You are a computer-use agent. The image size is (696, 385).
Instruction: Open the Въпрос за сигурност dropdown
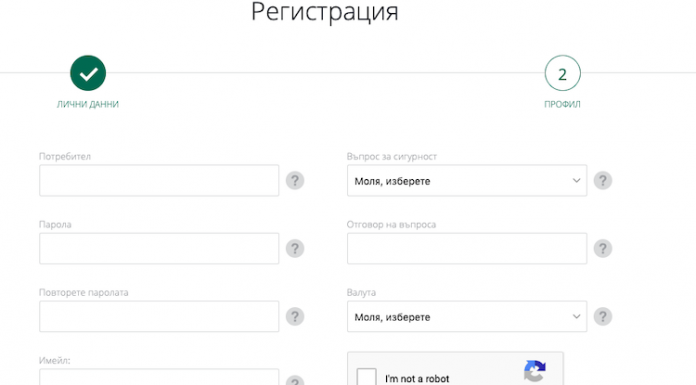click(x=467, y=181)
